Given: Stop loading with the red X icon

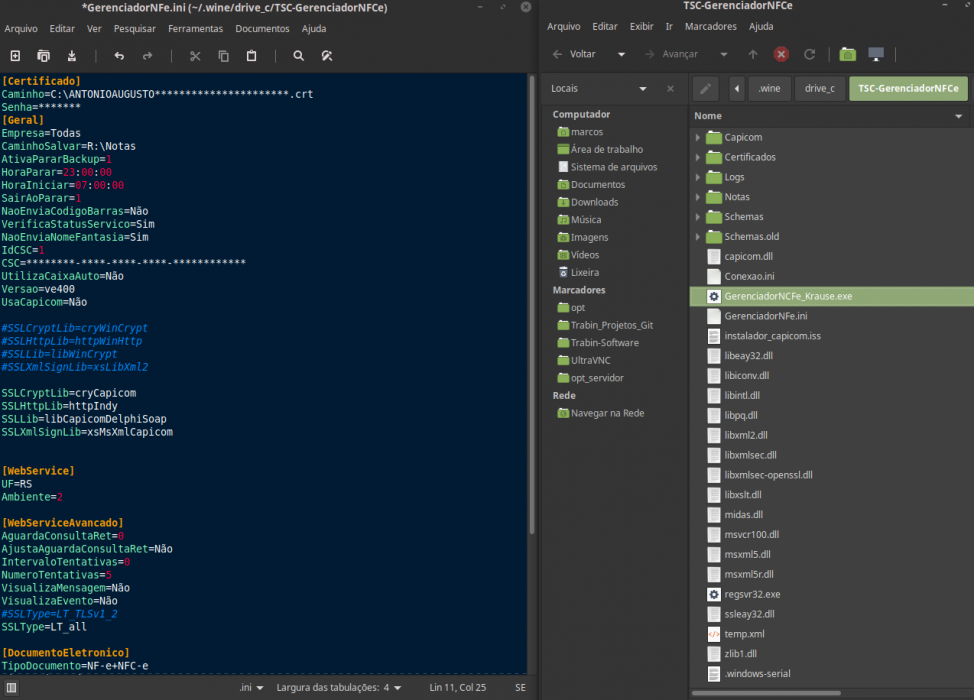Looking at the screenshot, I should tap(781, 54).
